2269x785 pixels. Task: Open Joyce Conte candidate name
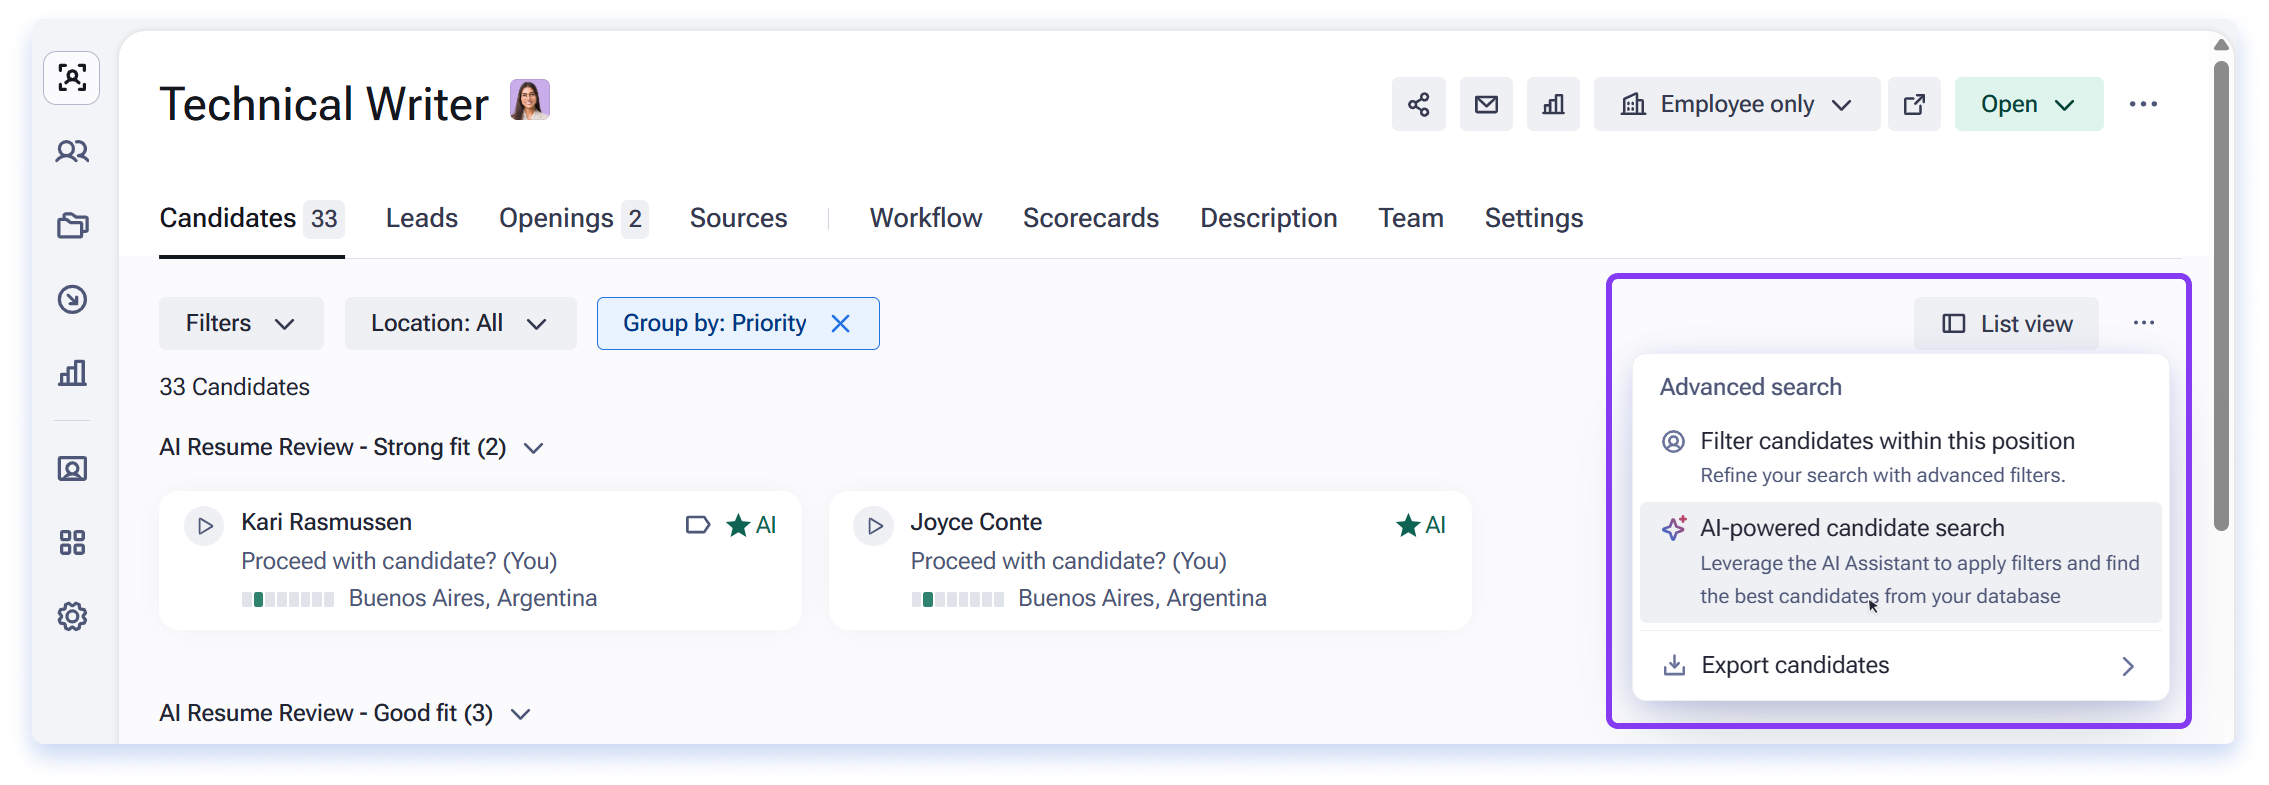tap(976, 522)
